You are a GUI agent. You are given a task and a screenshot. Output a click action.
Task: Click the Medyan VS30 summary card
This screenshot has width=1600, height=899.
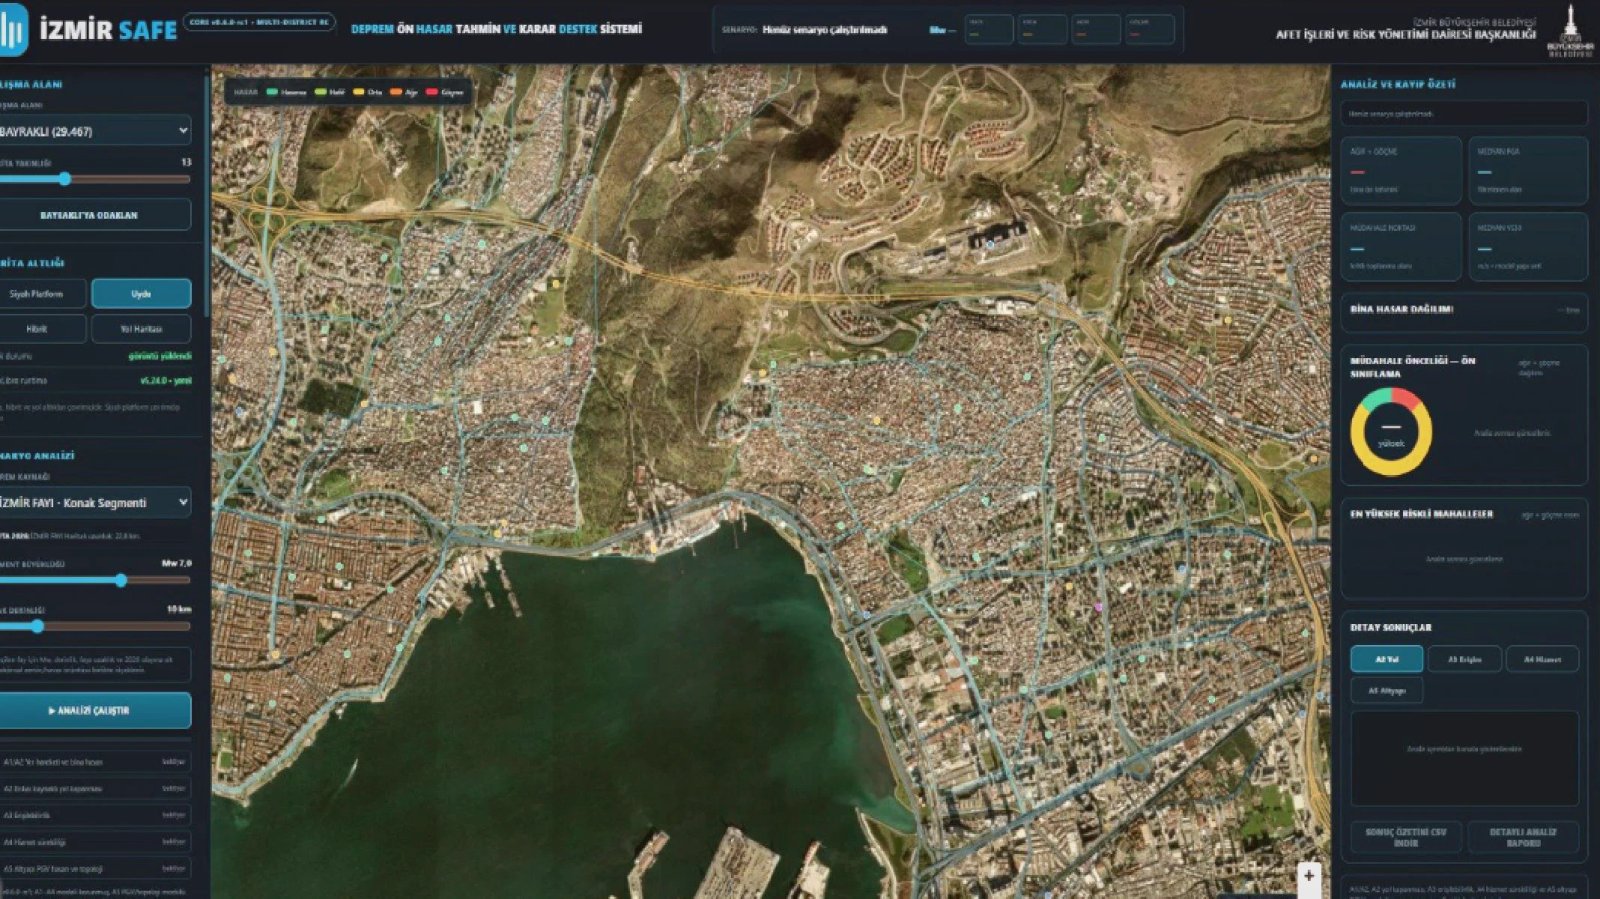click(1528, 246)
